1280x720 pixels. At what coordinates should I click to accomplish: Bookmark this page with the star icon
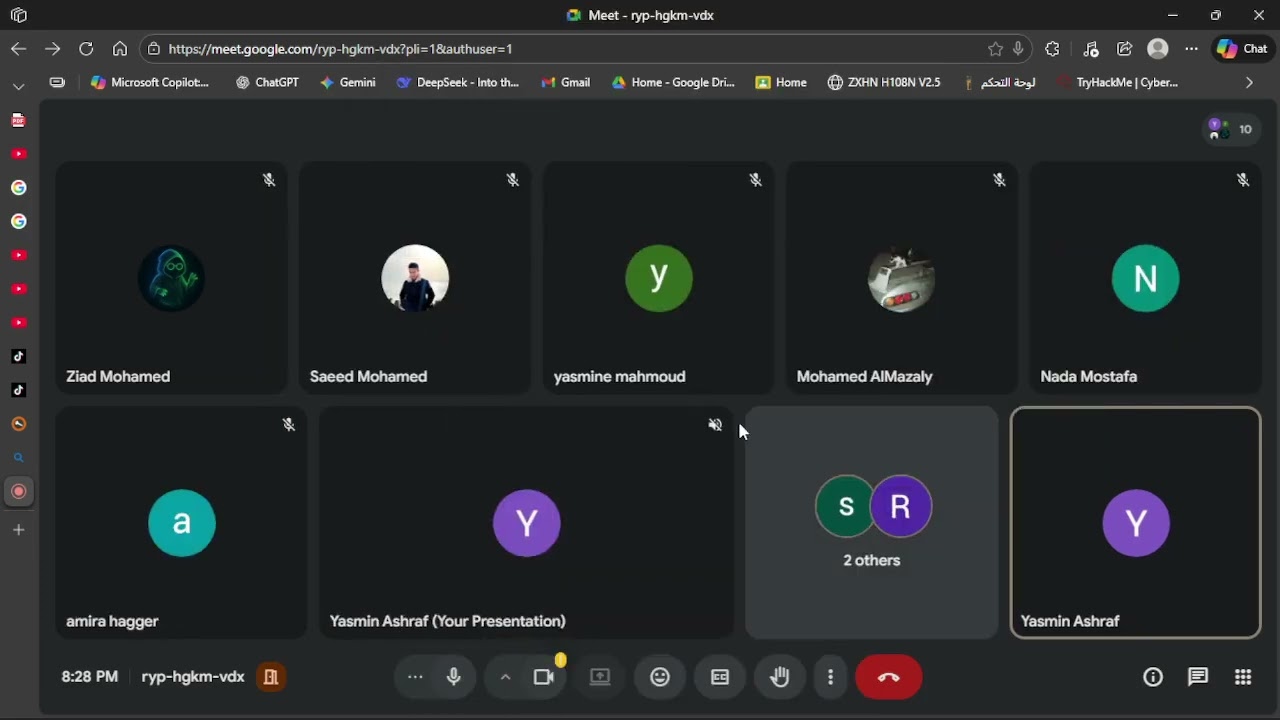995,49
